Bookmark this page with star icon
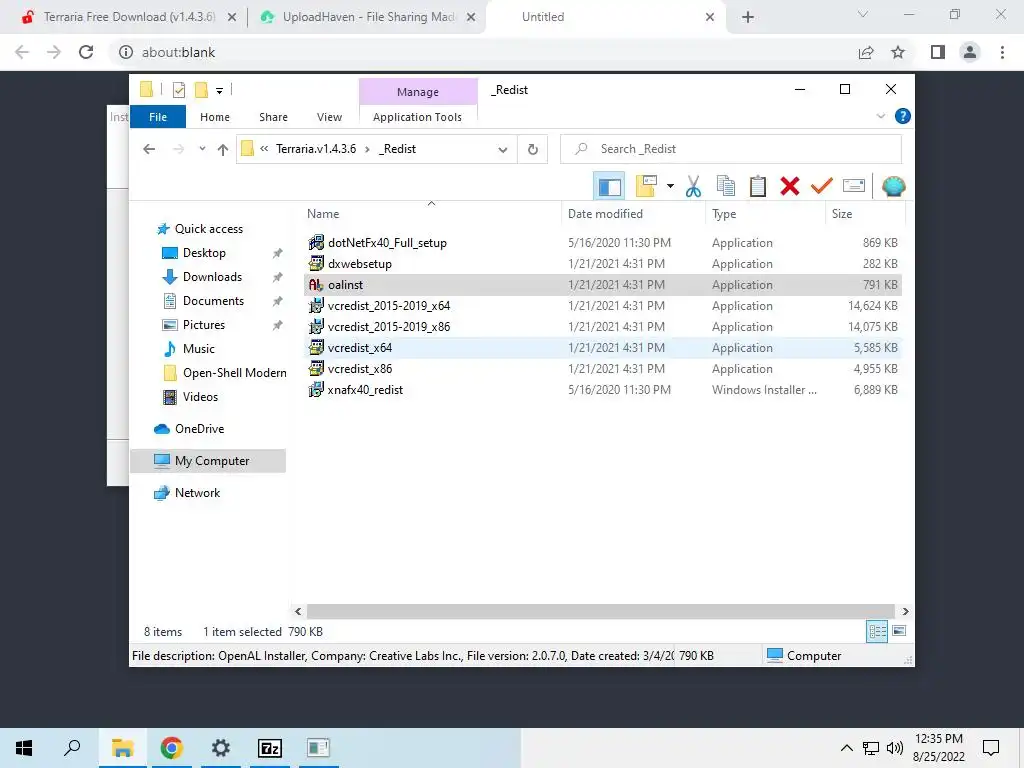The height and width of the screenshot is (768, 1024). point(898,52)
